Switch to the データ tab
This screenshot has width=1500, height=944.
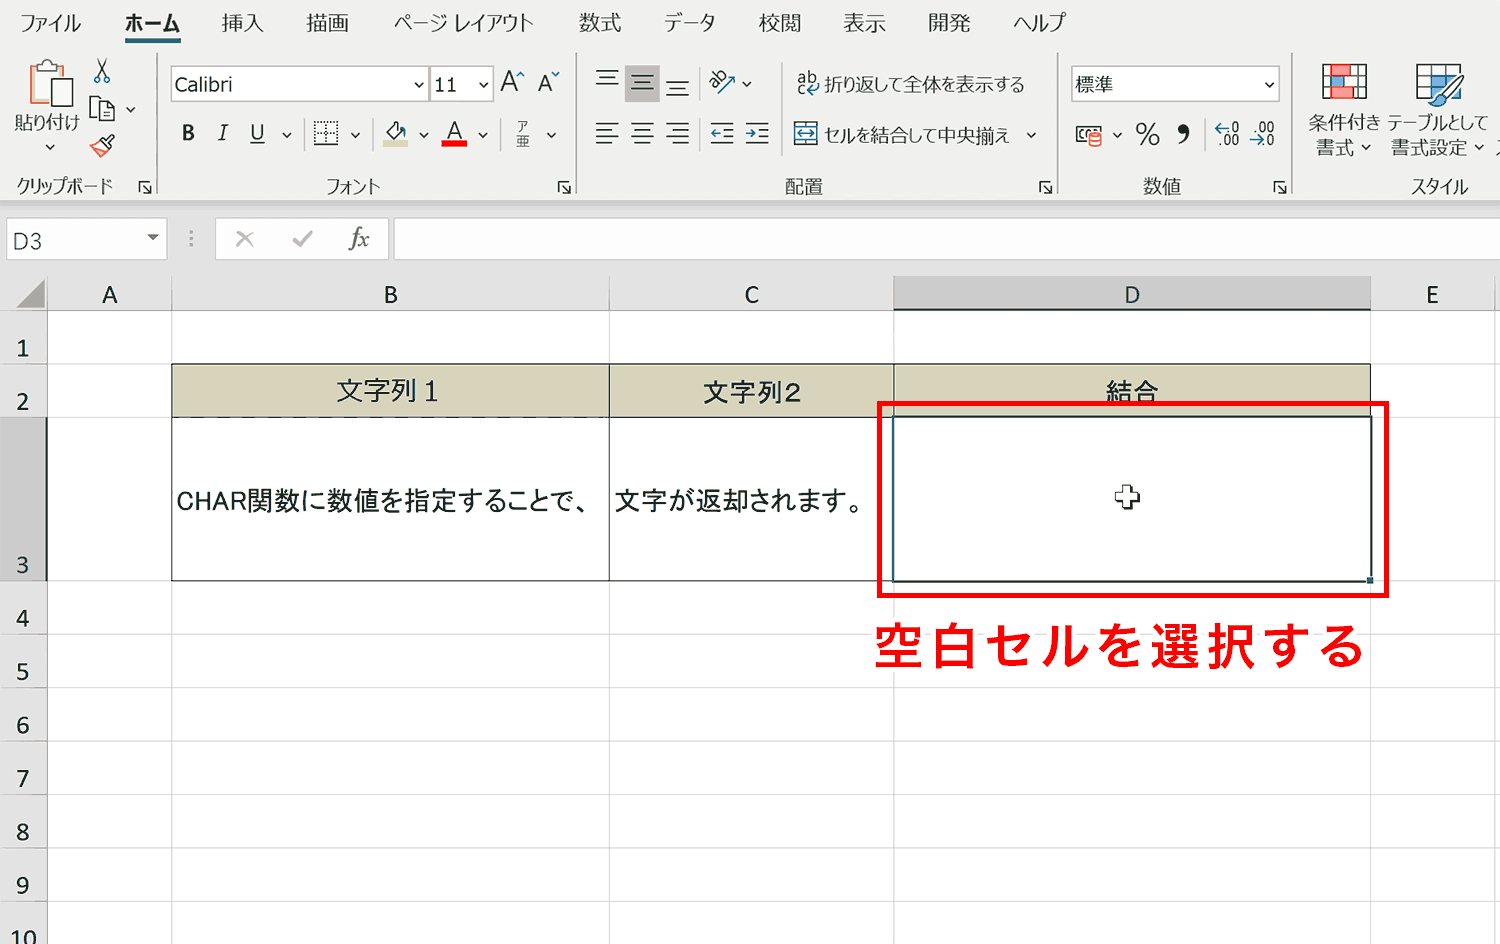(x=690, y=23)
